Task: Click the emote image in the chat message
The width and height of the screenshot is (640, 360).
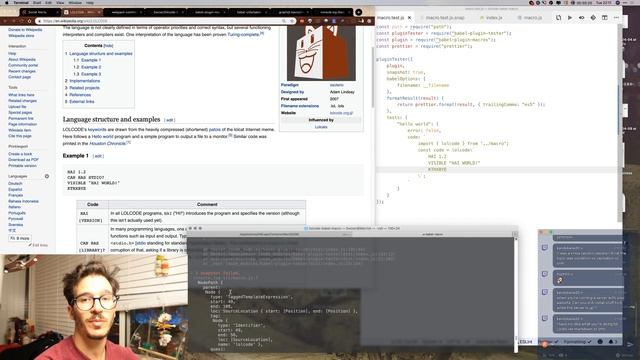Action: [560, 280]
